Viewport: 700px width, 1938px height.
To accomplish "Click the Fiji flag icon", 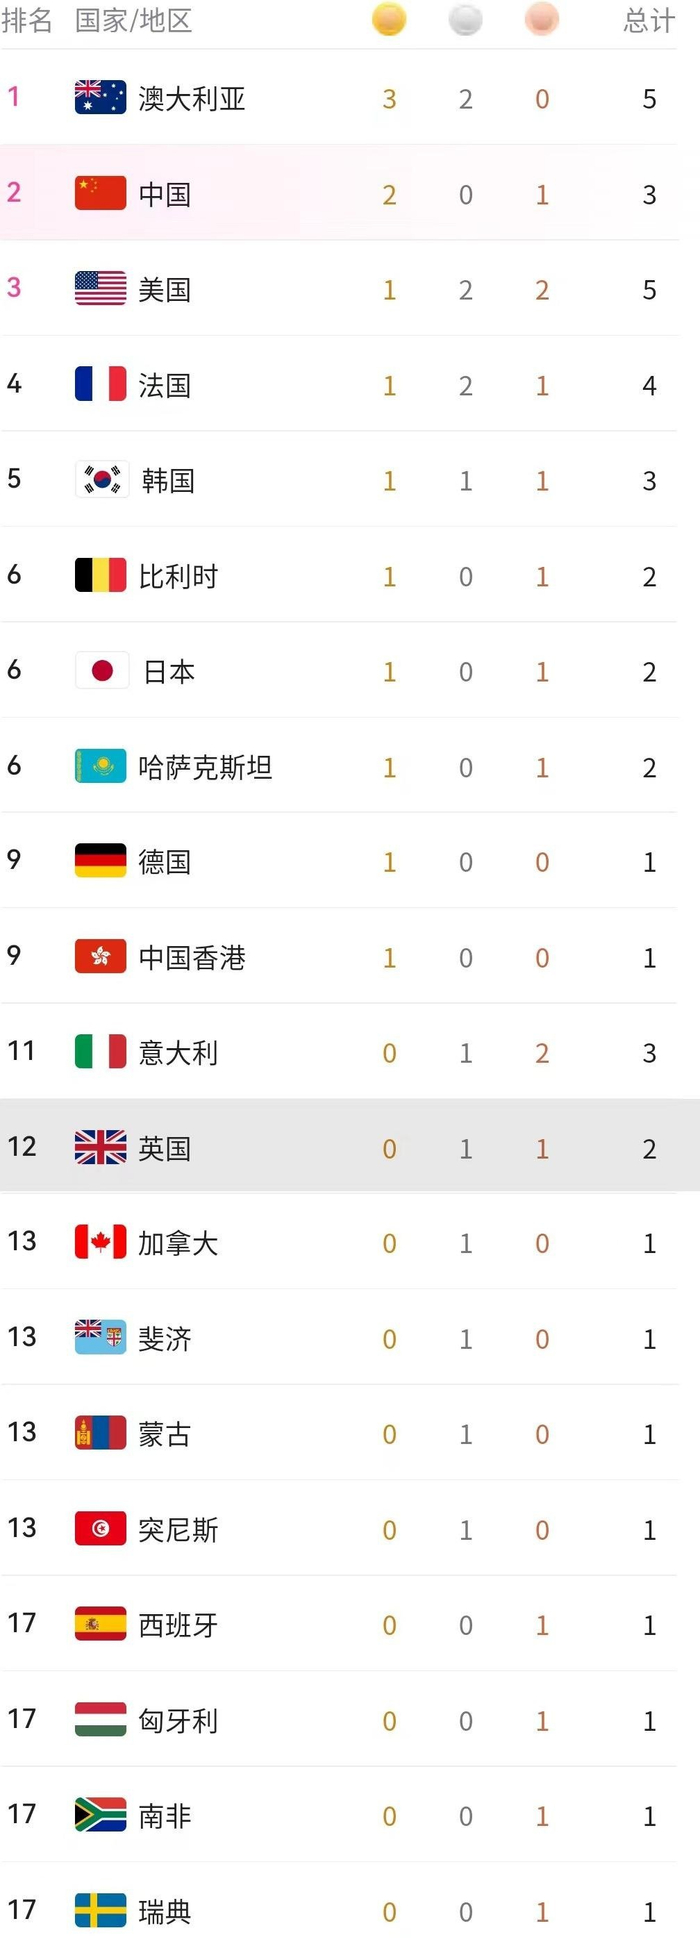I will [x=99, y=1337].
